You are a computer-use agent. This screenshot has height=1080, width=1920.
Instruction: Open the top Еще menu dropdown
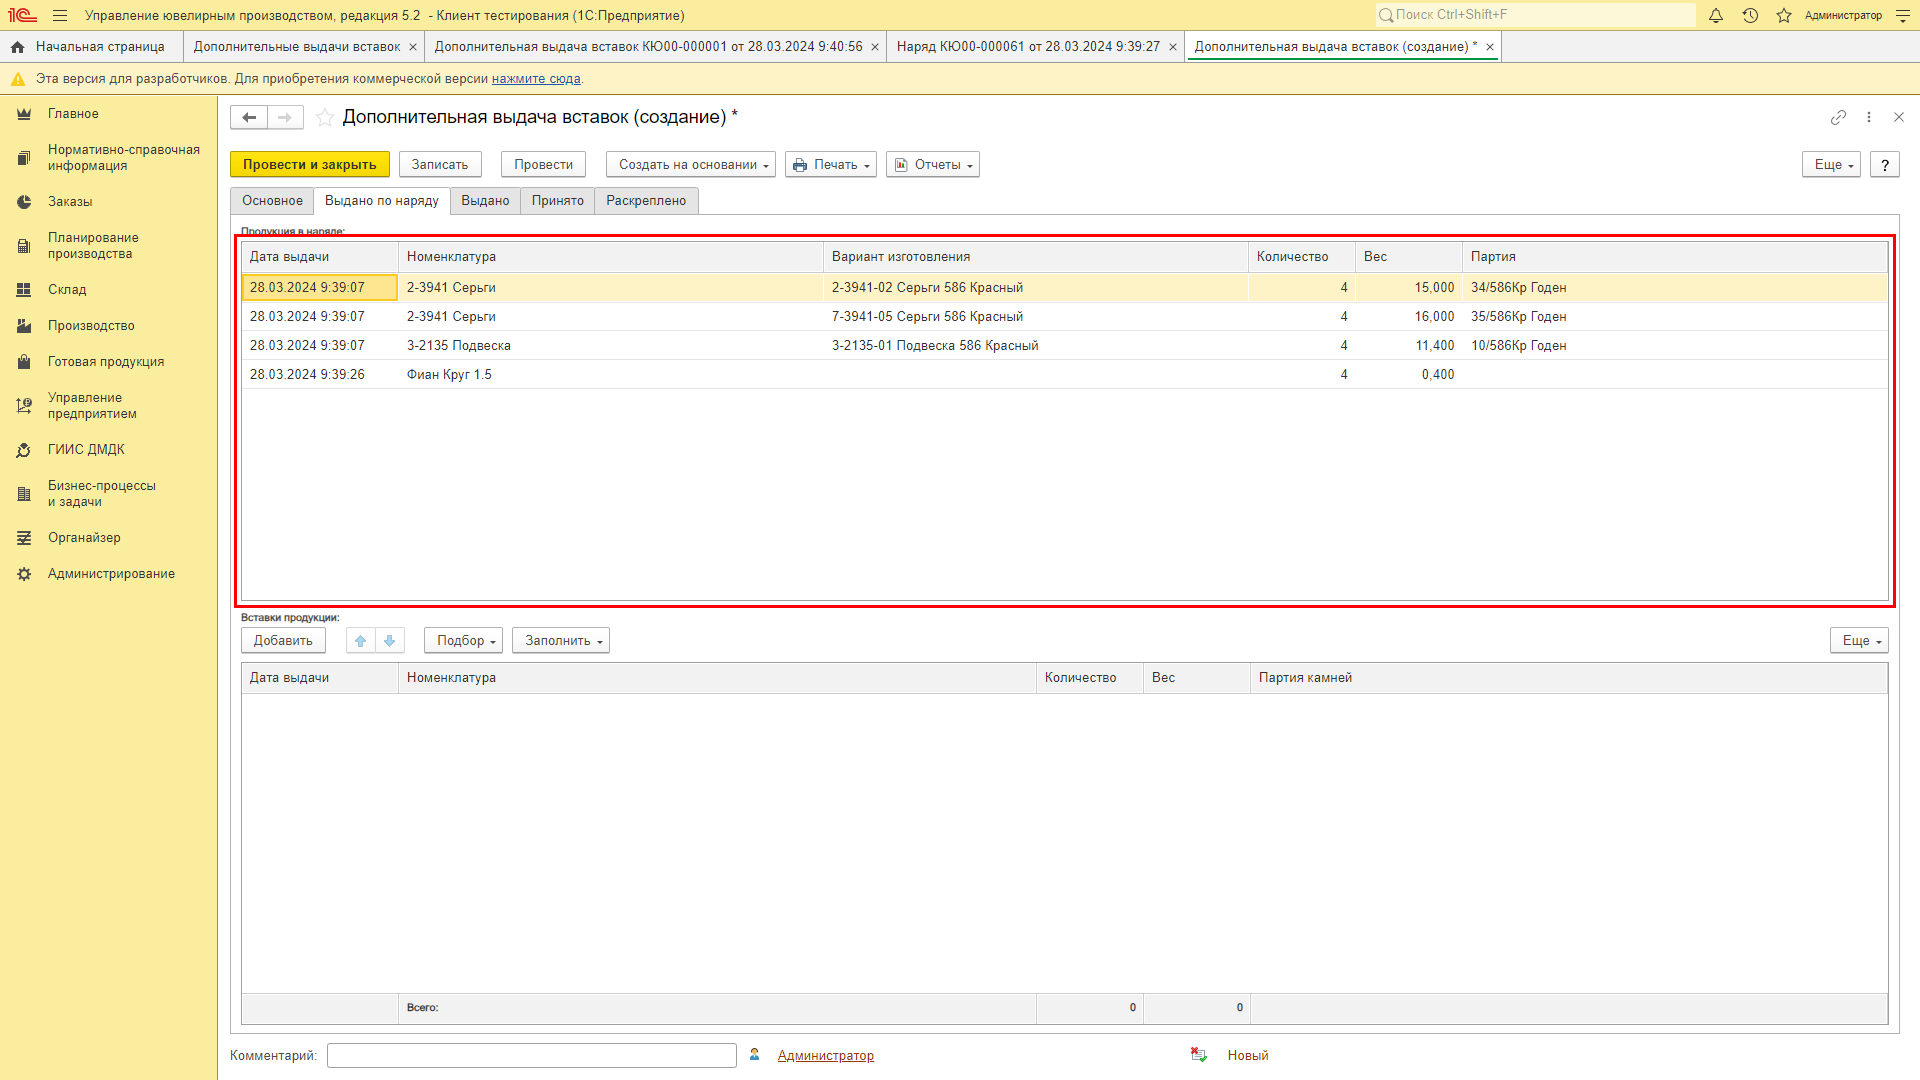coord(1832,165)
